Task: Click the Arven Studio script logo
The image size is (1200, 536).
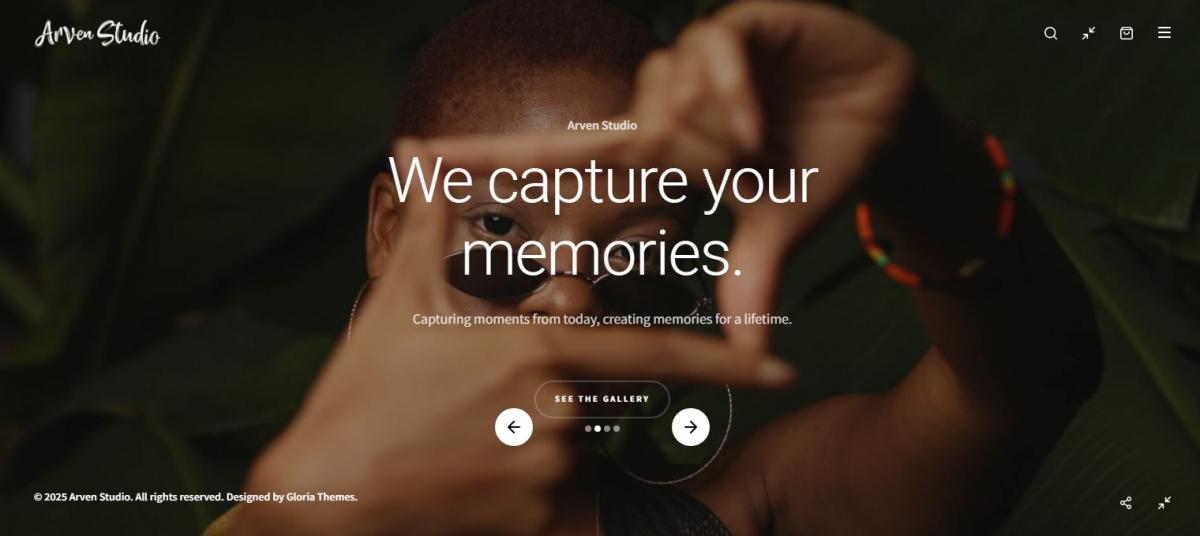Action: click(x=97, y=34)
